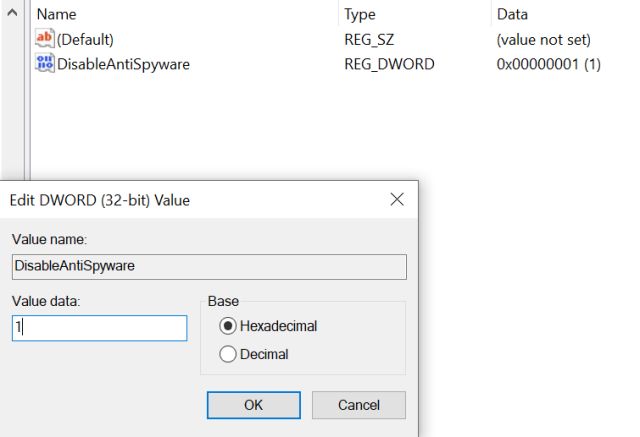
Task: Select the DisableAntiSpyware entry name
Action: [x=123, y=64]
